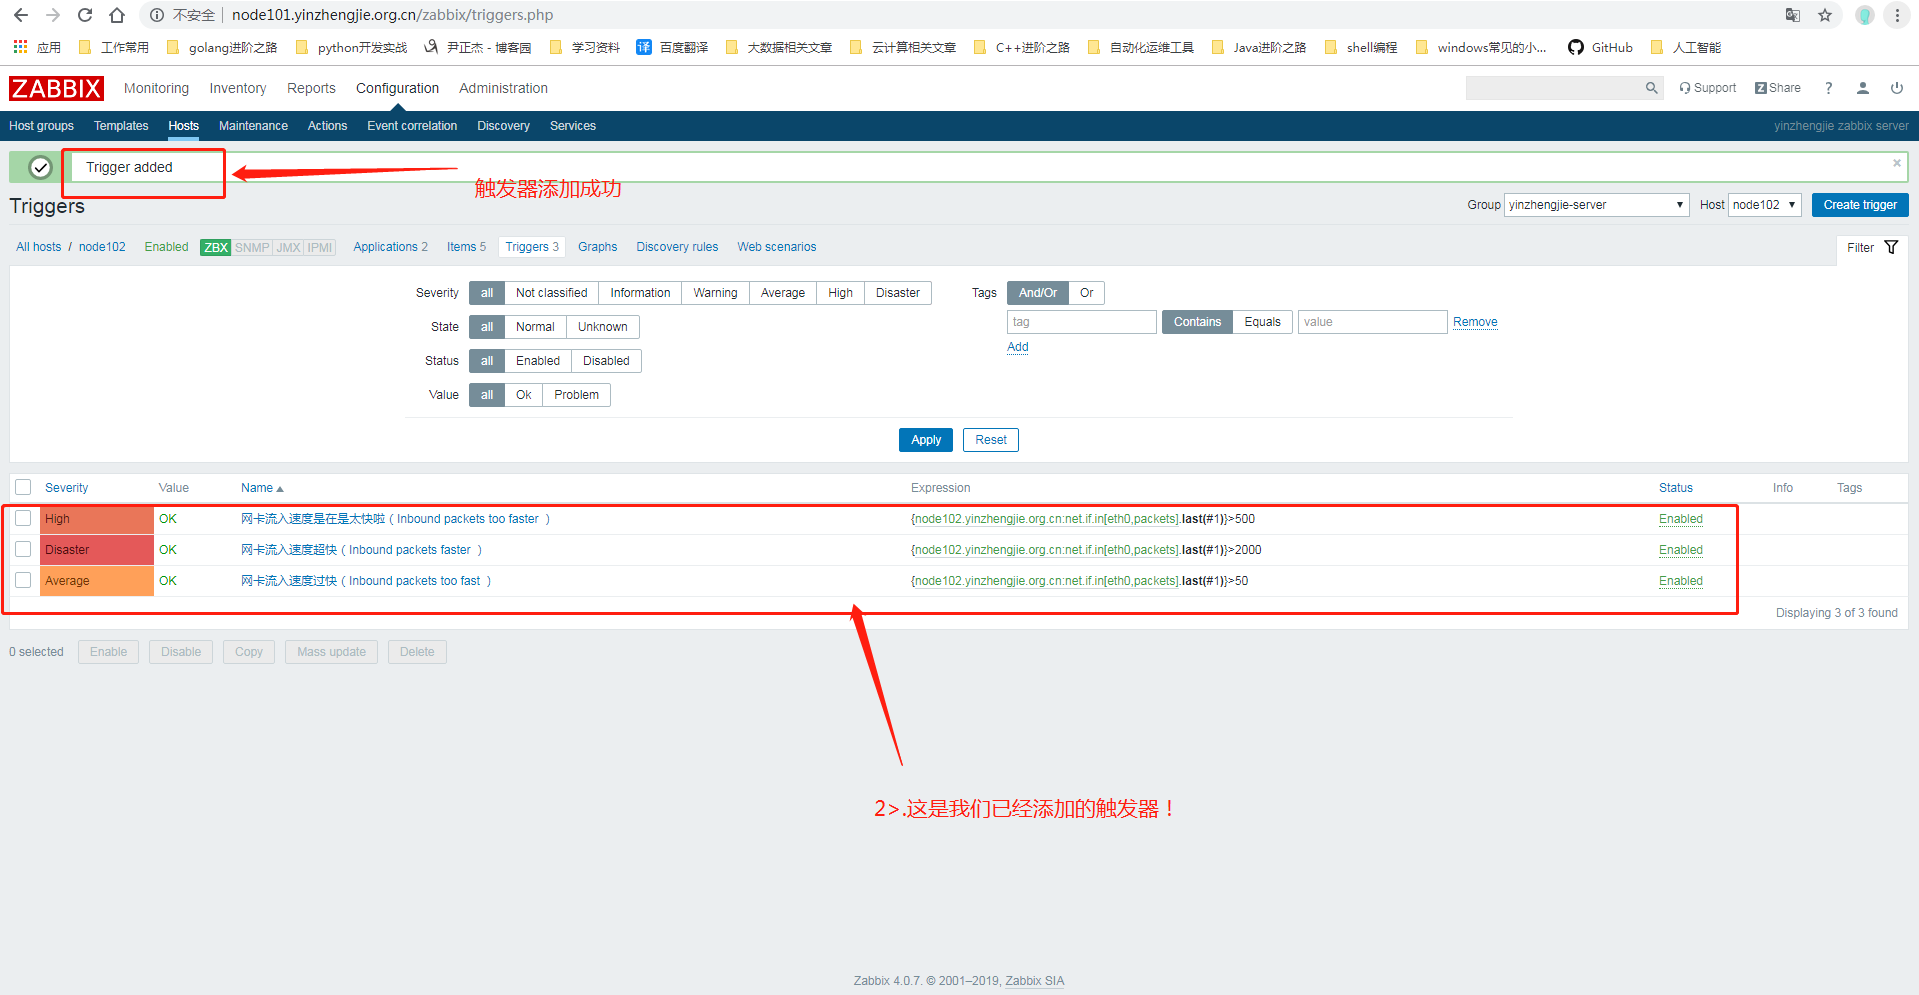Click the tag value input field
This screenshot has height=995, width=1919.
coord(1372,322)
